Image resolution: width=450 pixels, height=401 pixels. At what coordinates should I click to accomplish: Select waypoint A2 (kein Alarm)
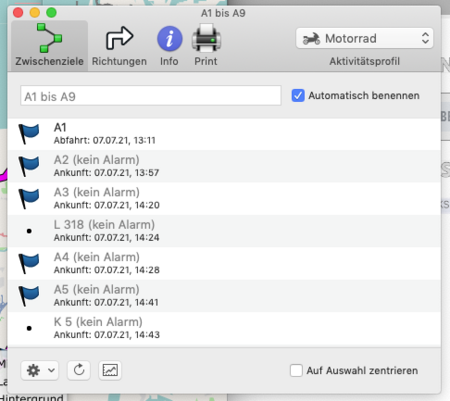coord(224,166)
